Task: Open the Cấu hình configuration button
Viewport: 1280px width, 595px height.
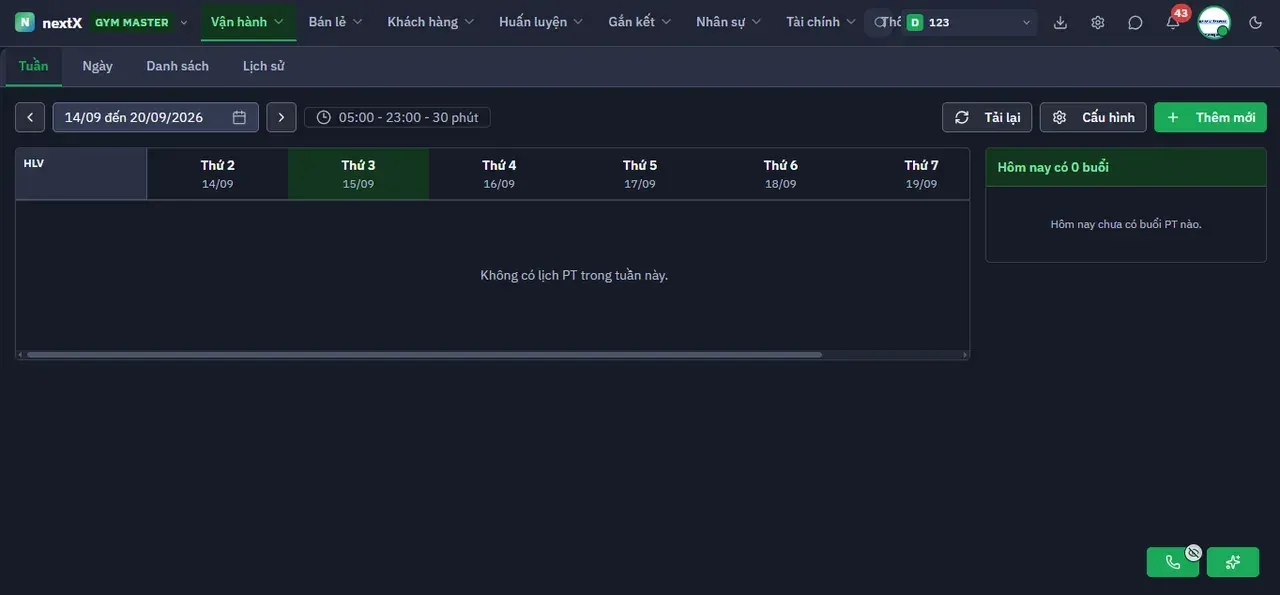Action: pos(1093,117)
